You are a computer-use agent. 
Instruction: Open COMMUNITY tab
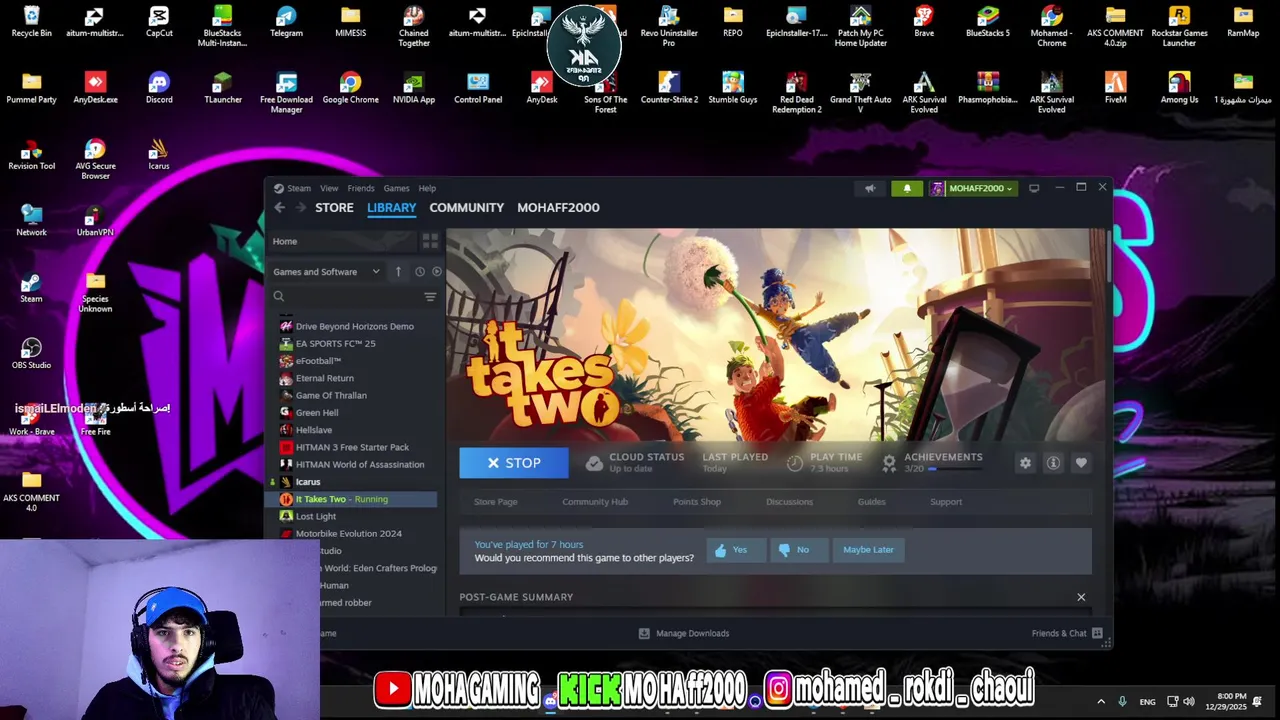(466, 207)
